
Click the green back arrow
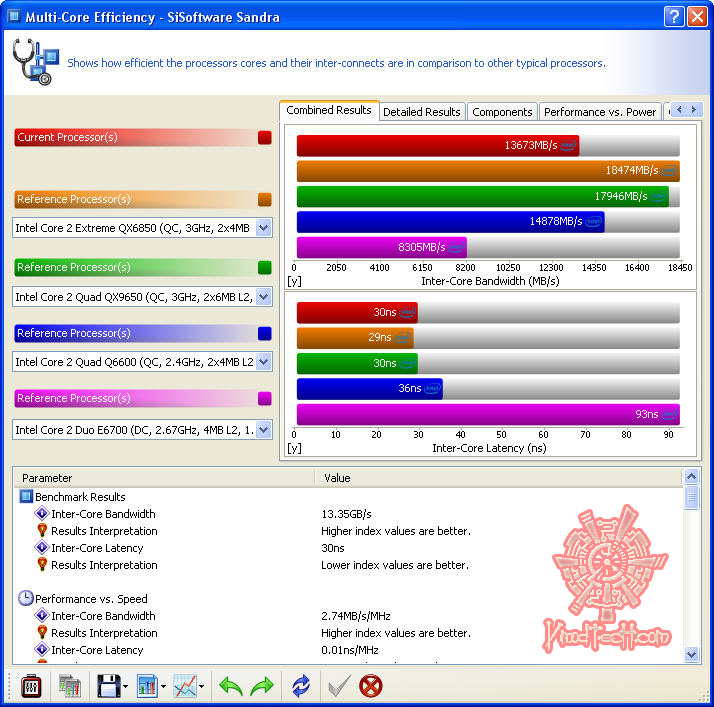tap(230, 686)
